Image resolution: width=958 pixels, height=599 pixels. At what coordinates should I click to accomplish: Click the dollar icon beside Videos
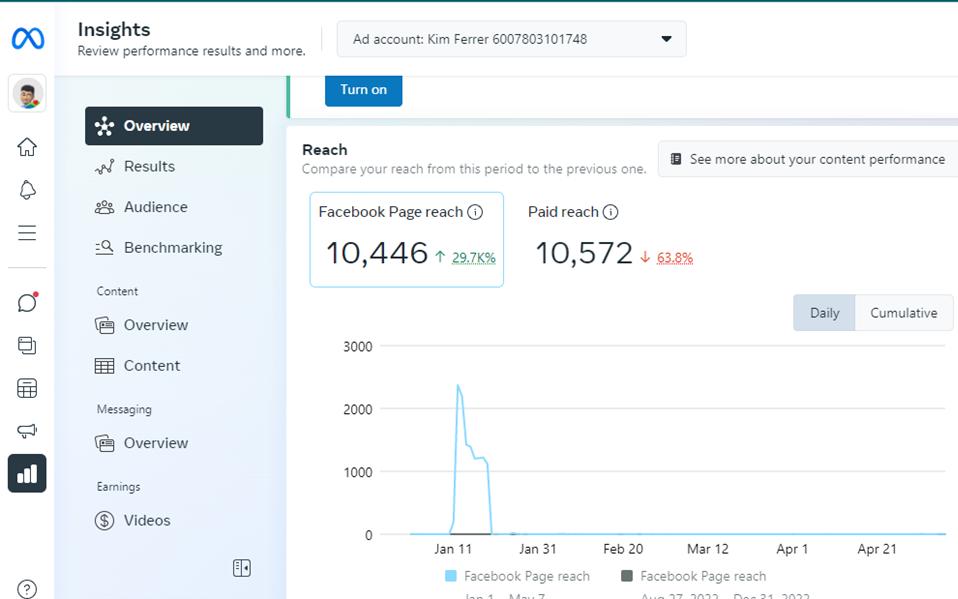pos(104,521)
